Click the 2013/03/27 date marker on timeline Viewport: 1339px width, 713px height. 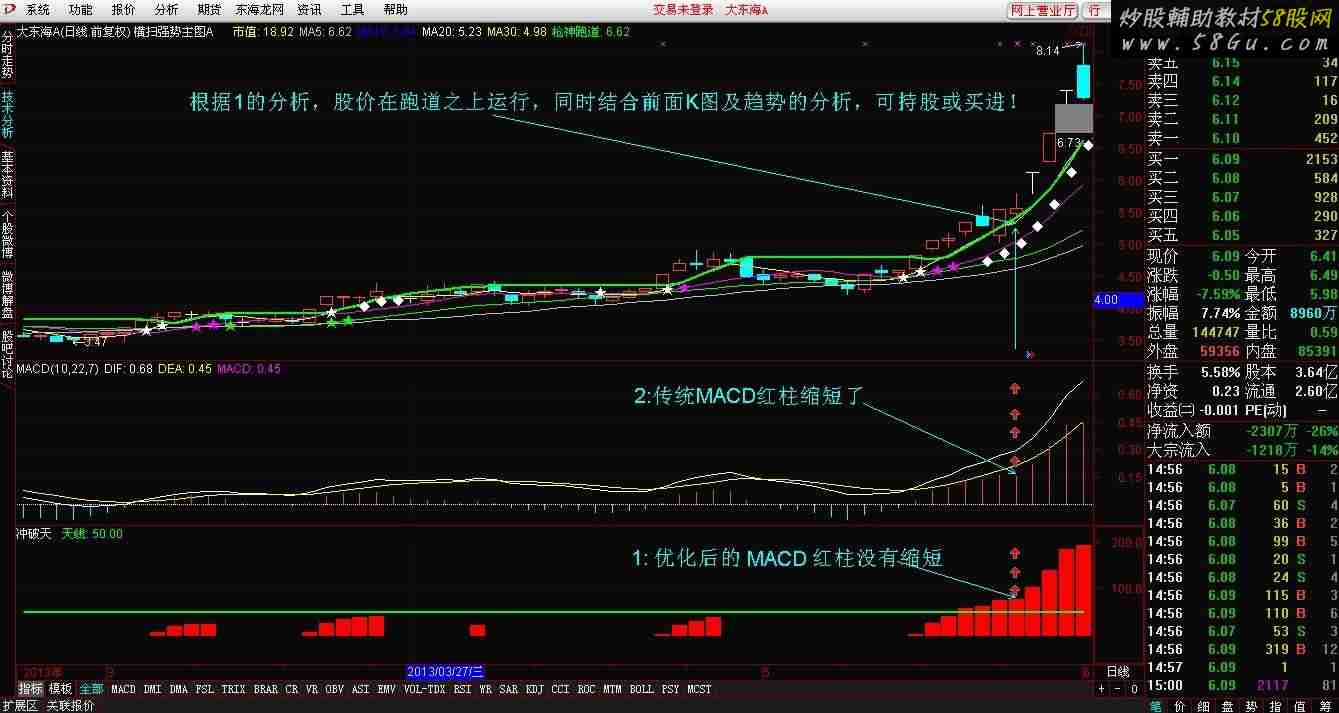(x=447, y=671)
